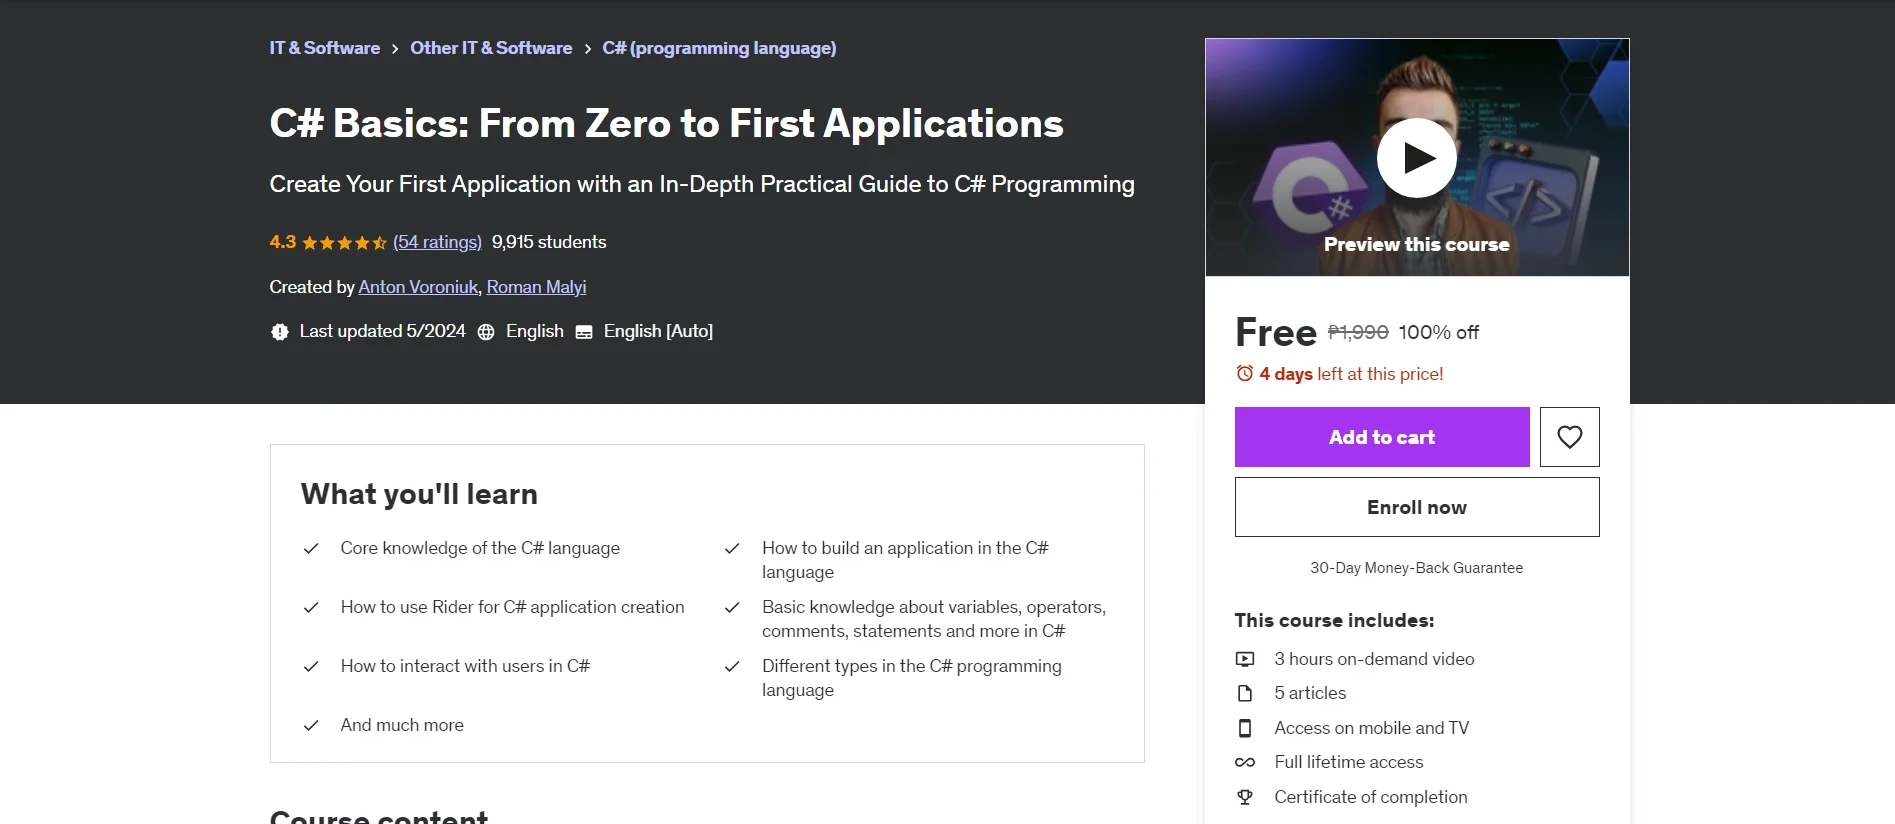Click the alarm clock icon by 4 days
The width and height of the screenshot is (1895, 824).
pyautogui.click(x=1244, y=373)
